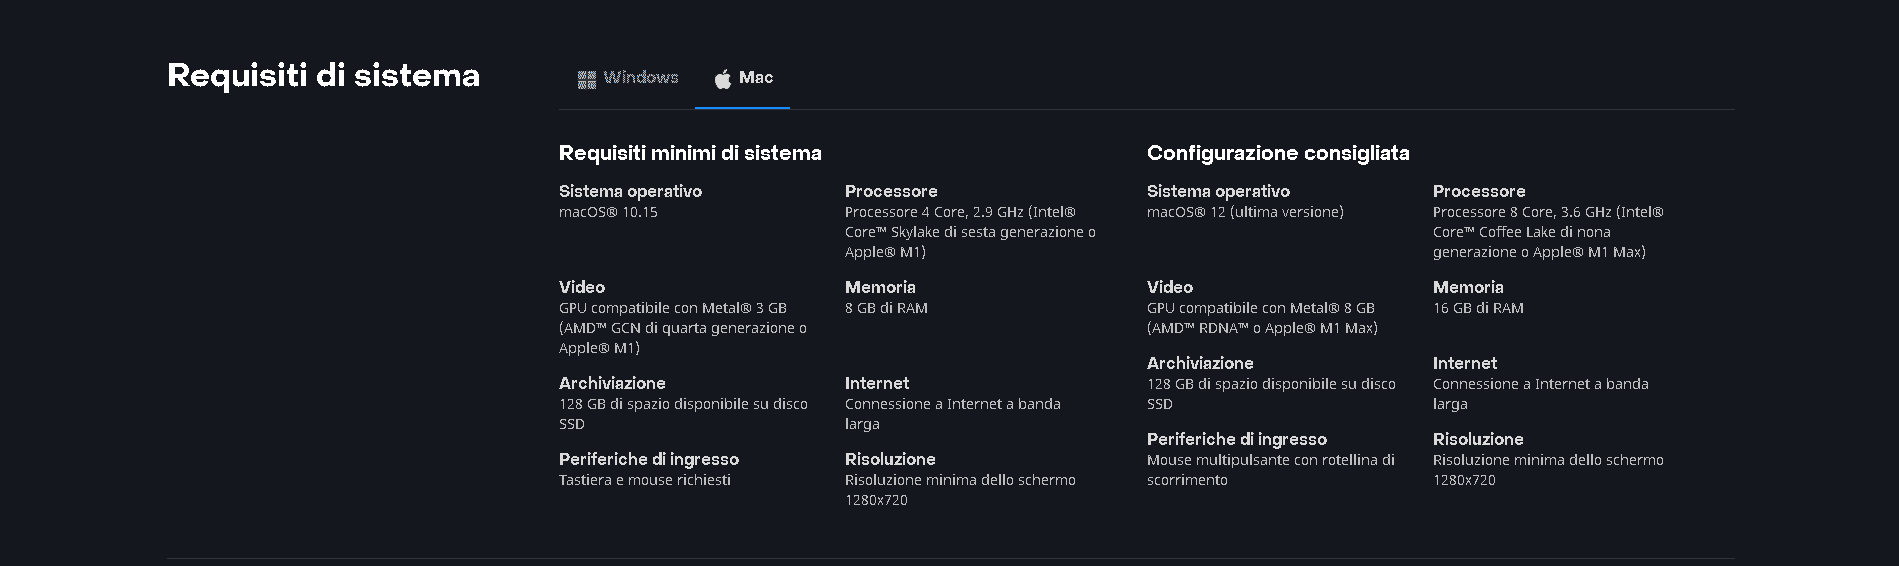1899x566 pixels.
Task: Click the macOS 10.15 operating system text
Action: click(x=608, y=212)
